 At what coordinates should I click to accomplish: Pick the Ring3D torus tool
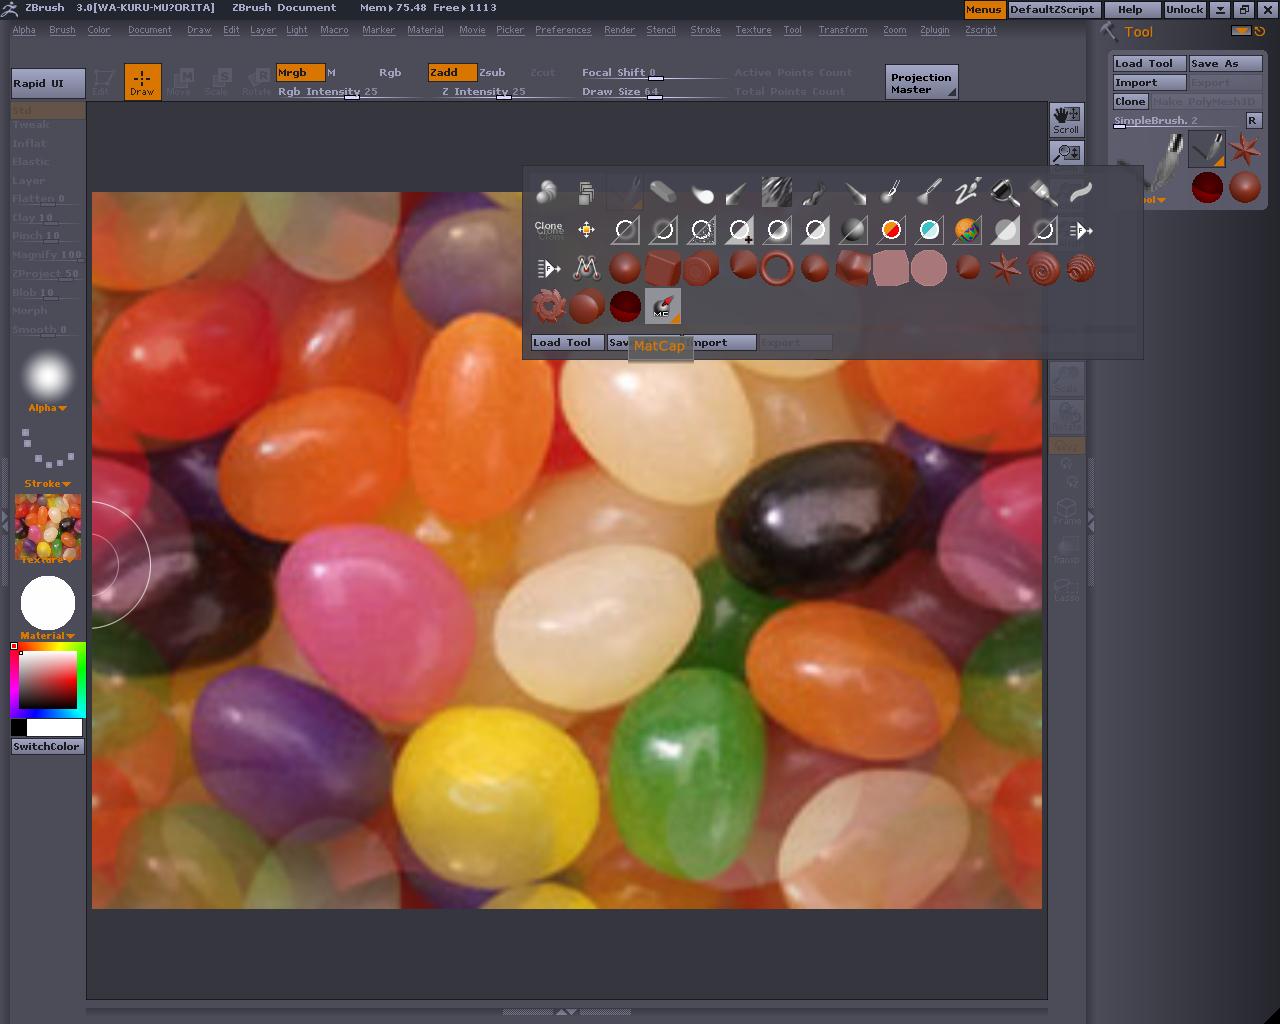click(777, 268)
